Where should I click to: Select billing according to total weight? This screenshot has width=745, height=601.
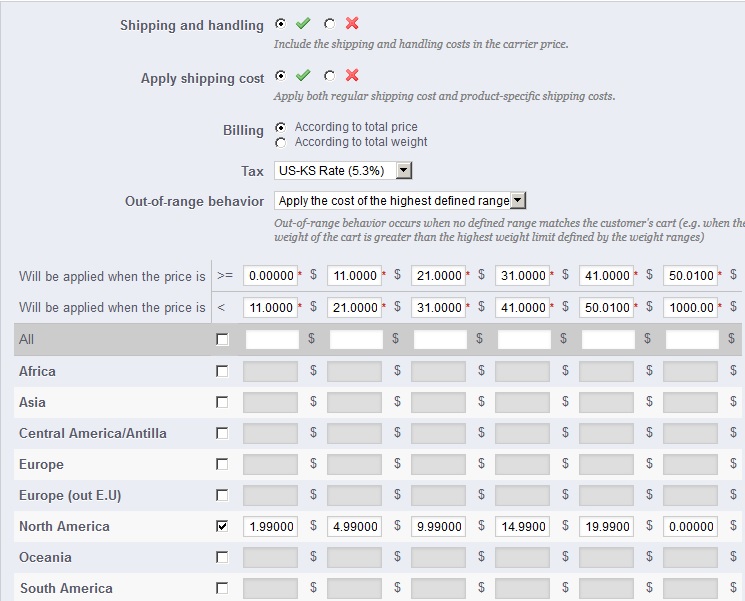[281, 142]
